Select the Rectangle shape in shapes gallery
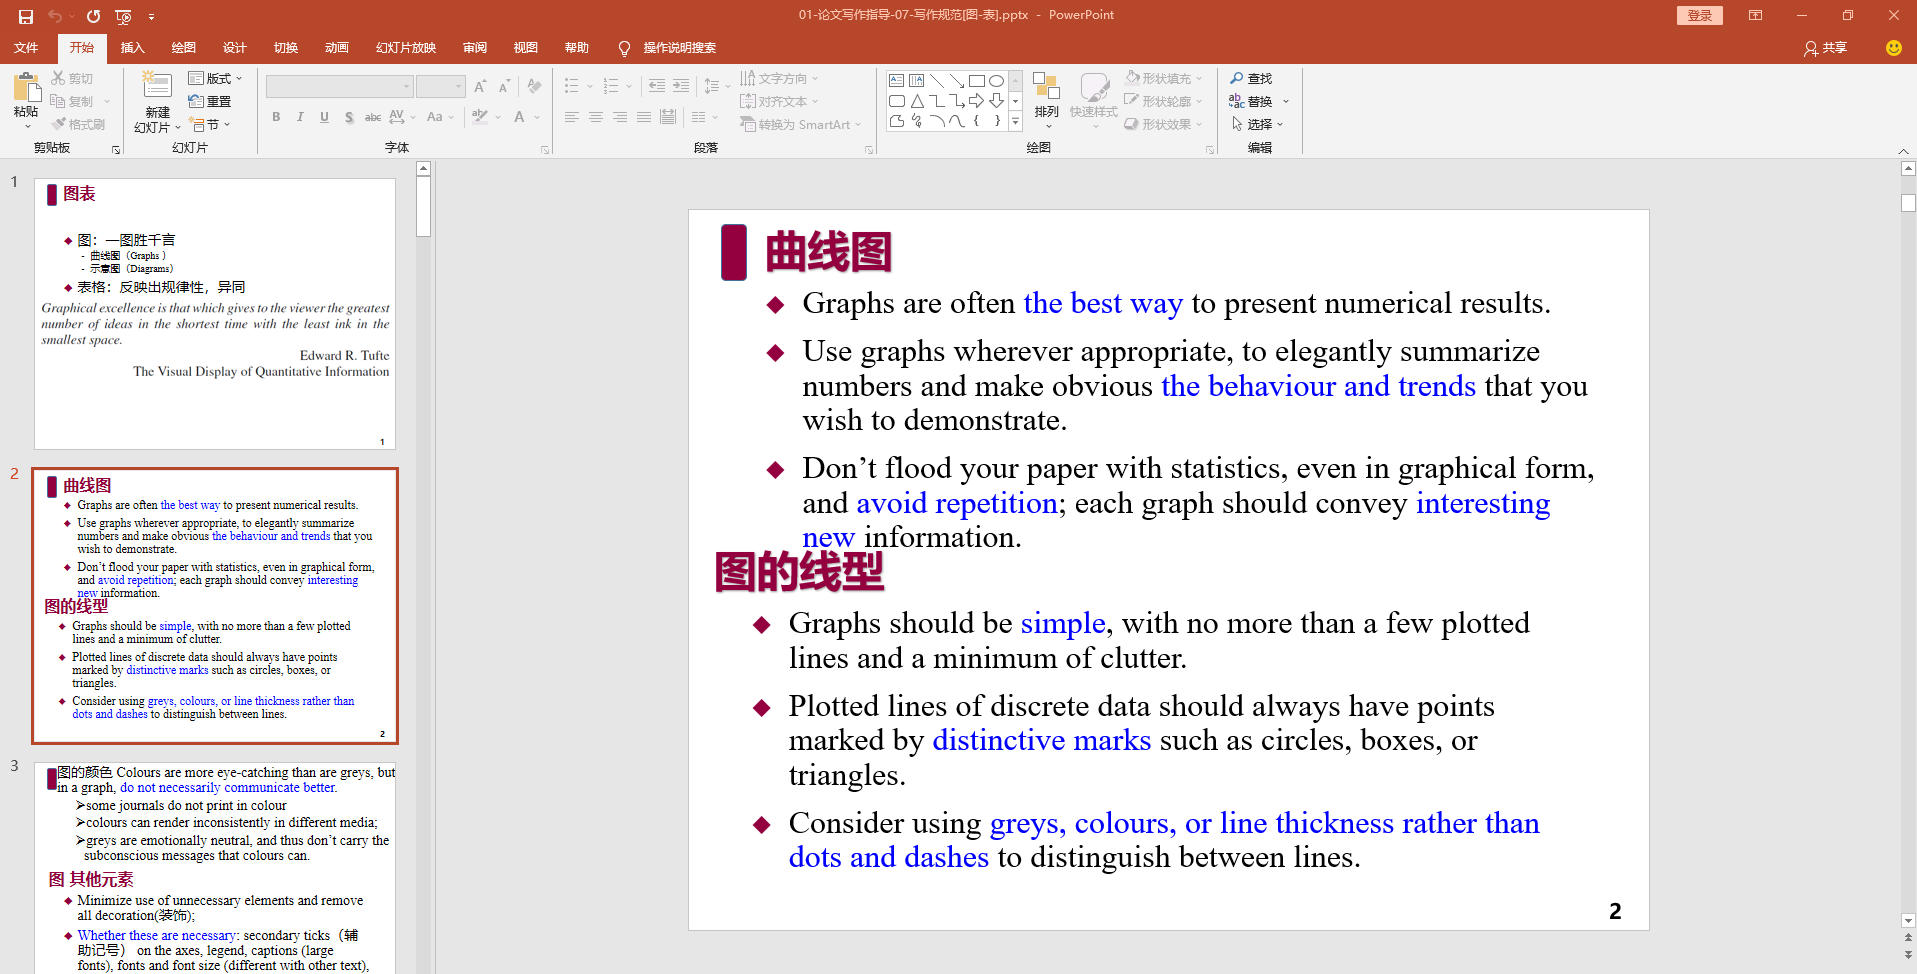1917x974 pixels. [x=976, y=81]
